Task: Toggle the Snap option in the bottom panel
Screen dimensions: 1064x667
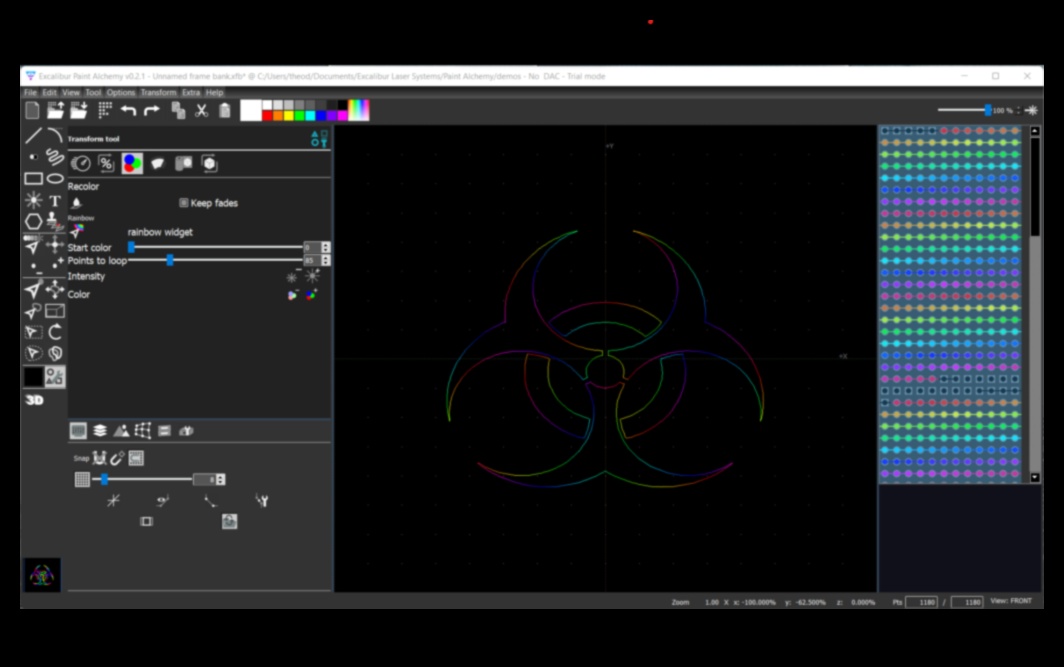Action: point(81,457)
